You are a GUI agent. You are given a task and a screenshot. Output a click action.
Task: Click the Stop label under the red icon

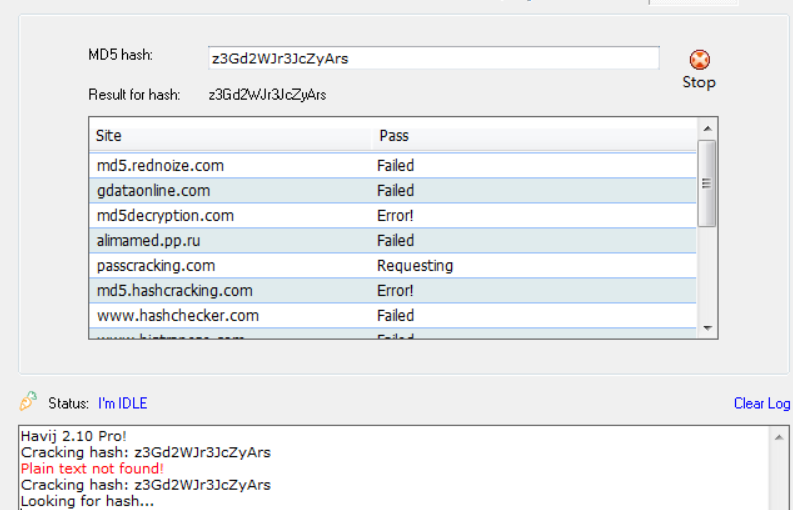pyautogui.click(x=699, y=82)
